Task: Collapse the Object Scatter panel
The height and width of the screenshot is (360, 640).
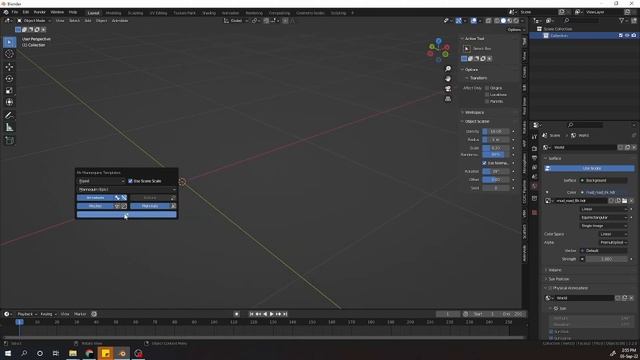Action: coord(477,121)
